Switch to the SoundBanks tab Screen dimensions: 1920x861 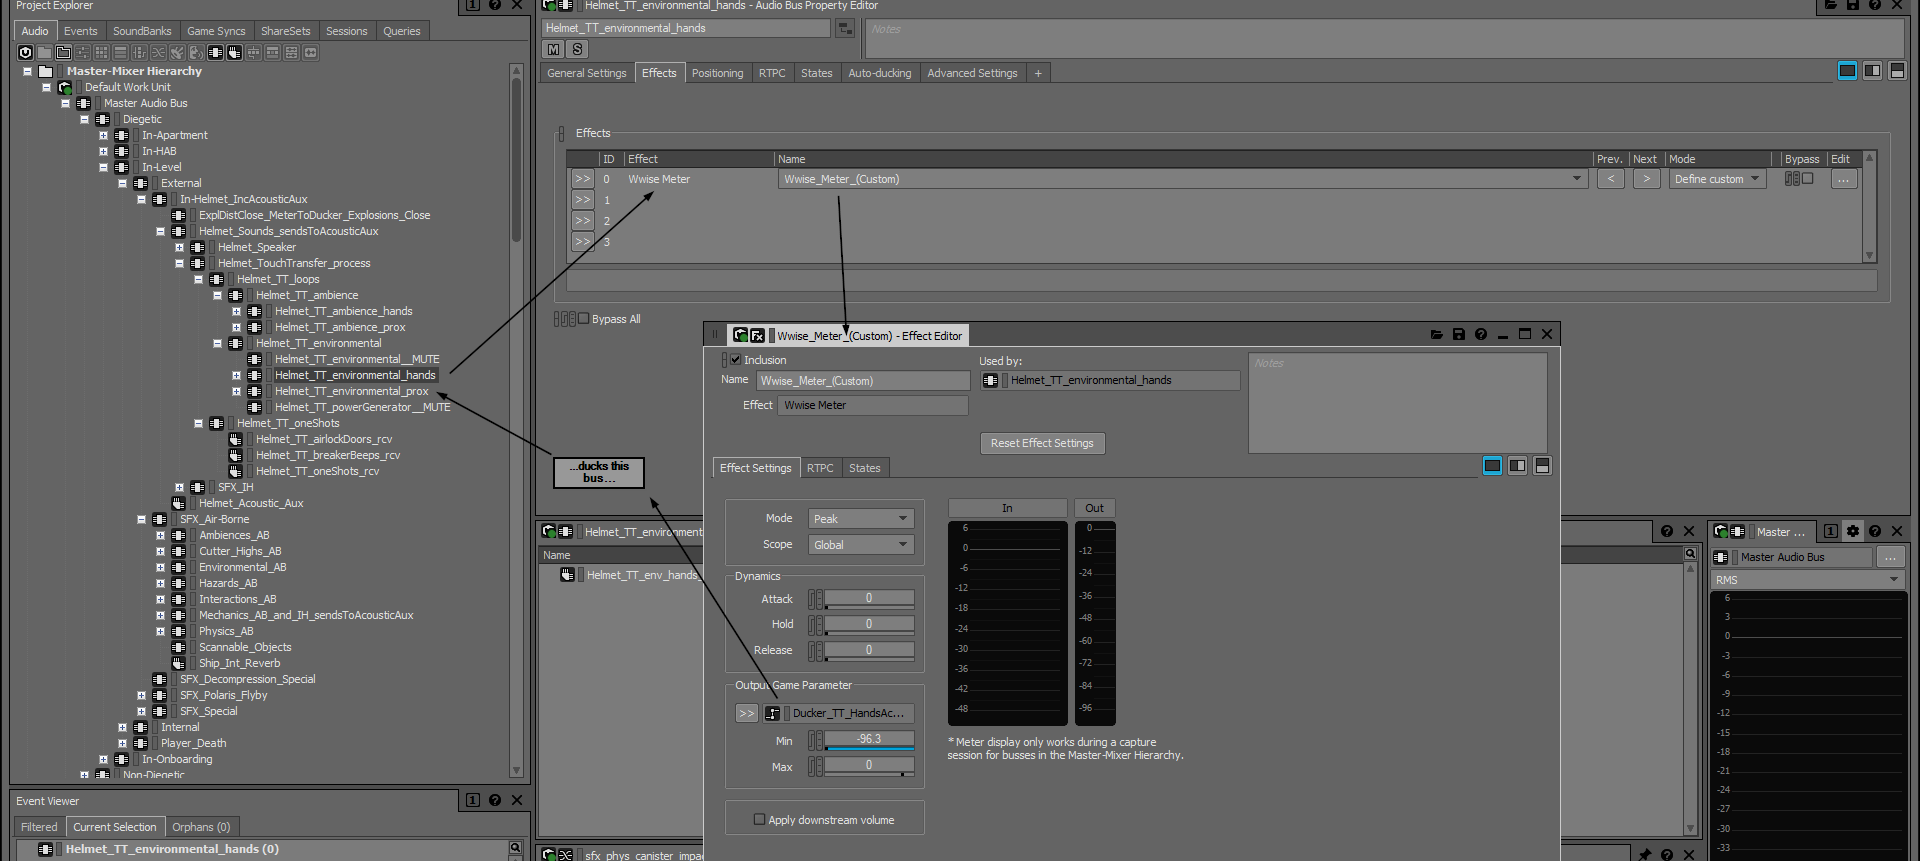[x=142, y=31]
